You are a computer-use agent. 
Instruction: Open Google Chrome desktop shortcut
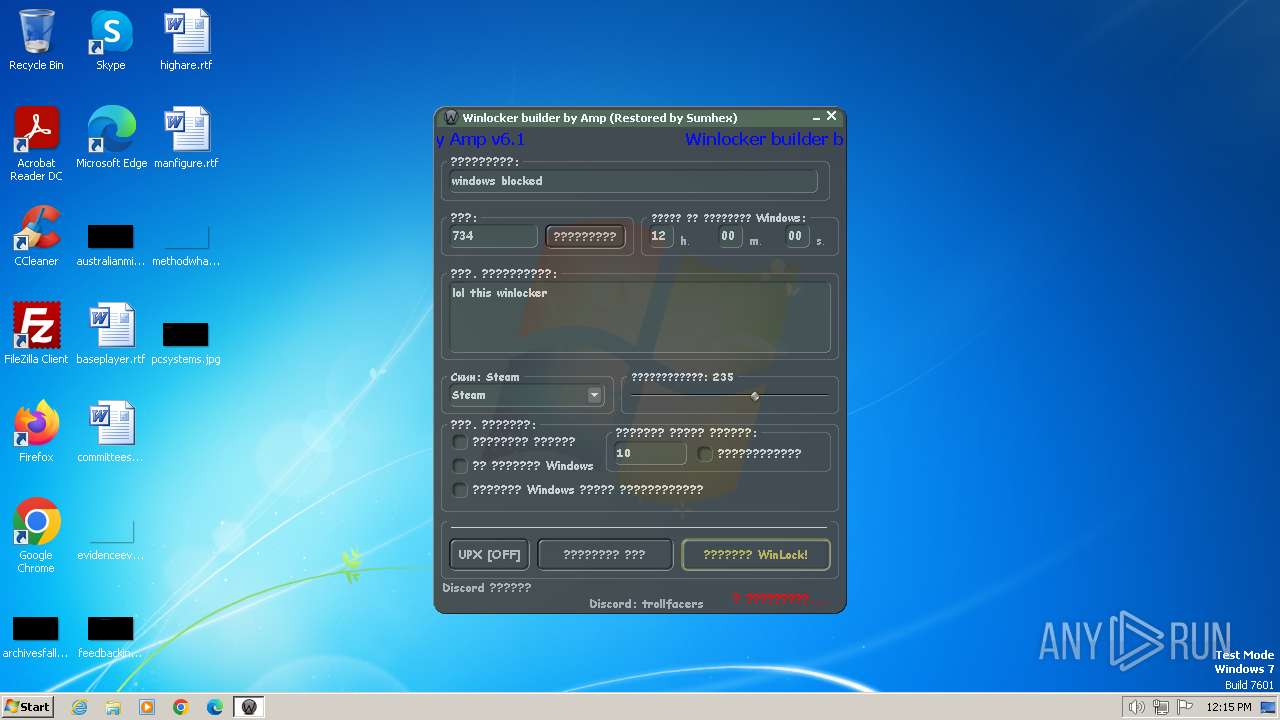(x=36, y=536)
